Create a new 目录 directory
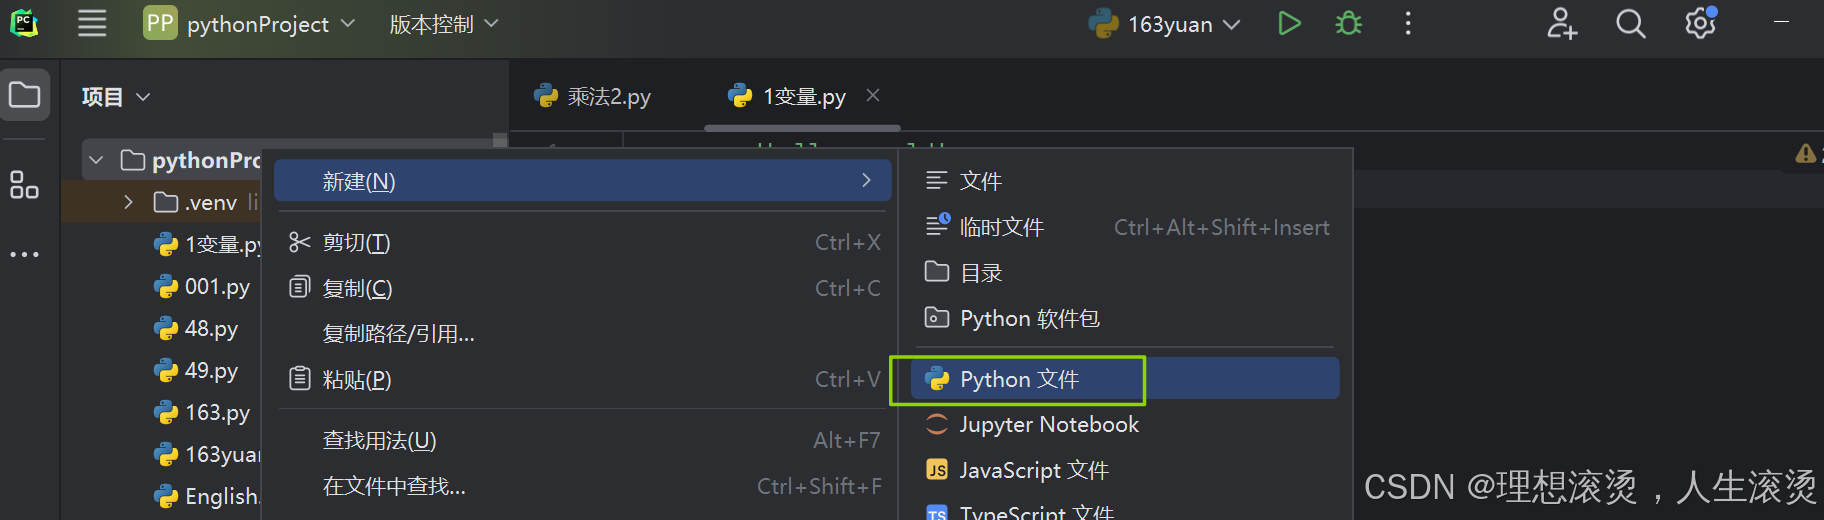This screenshot has width=1824, height=520. coord(1125,273)
